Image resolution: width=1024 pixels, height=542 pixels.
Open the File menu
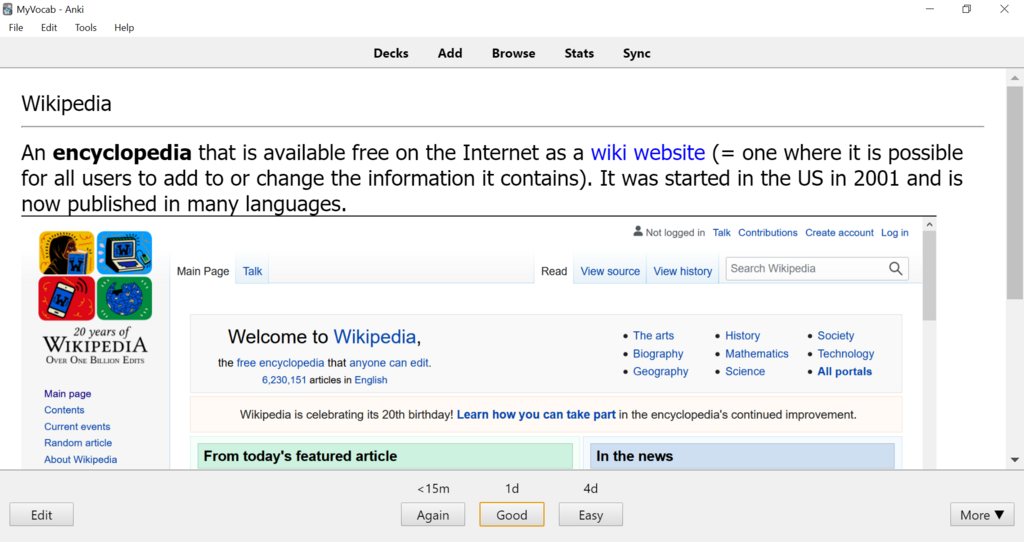pos(16,27)
